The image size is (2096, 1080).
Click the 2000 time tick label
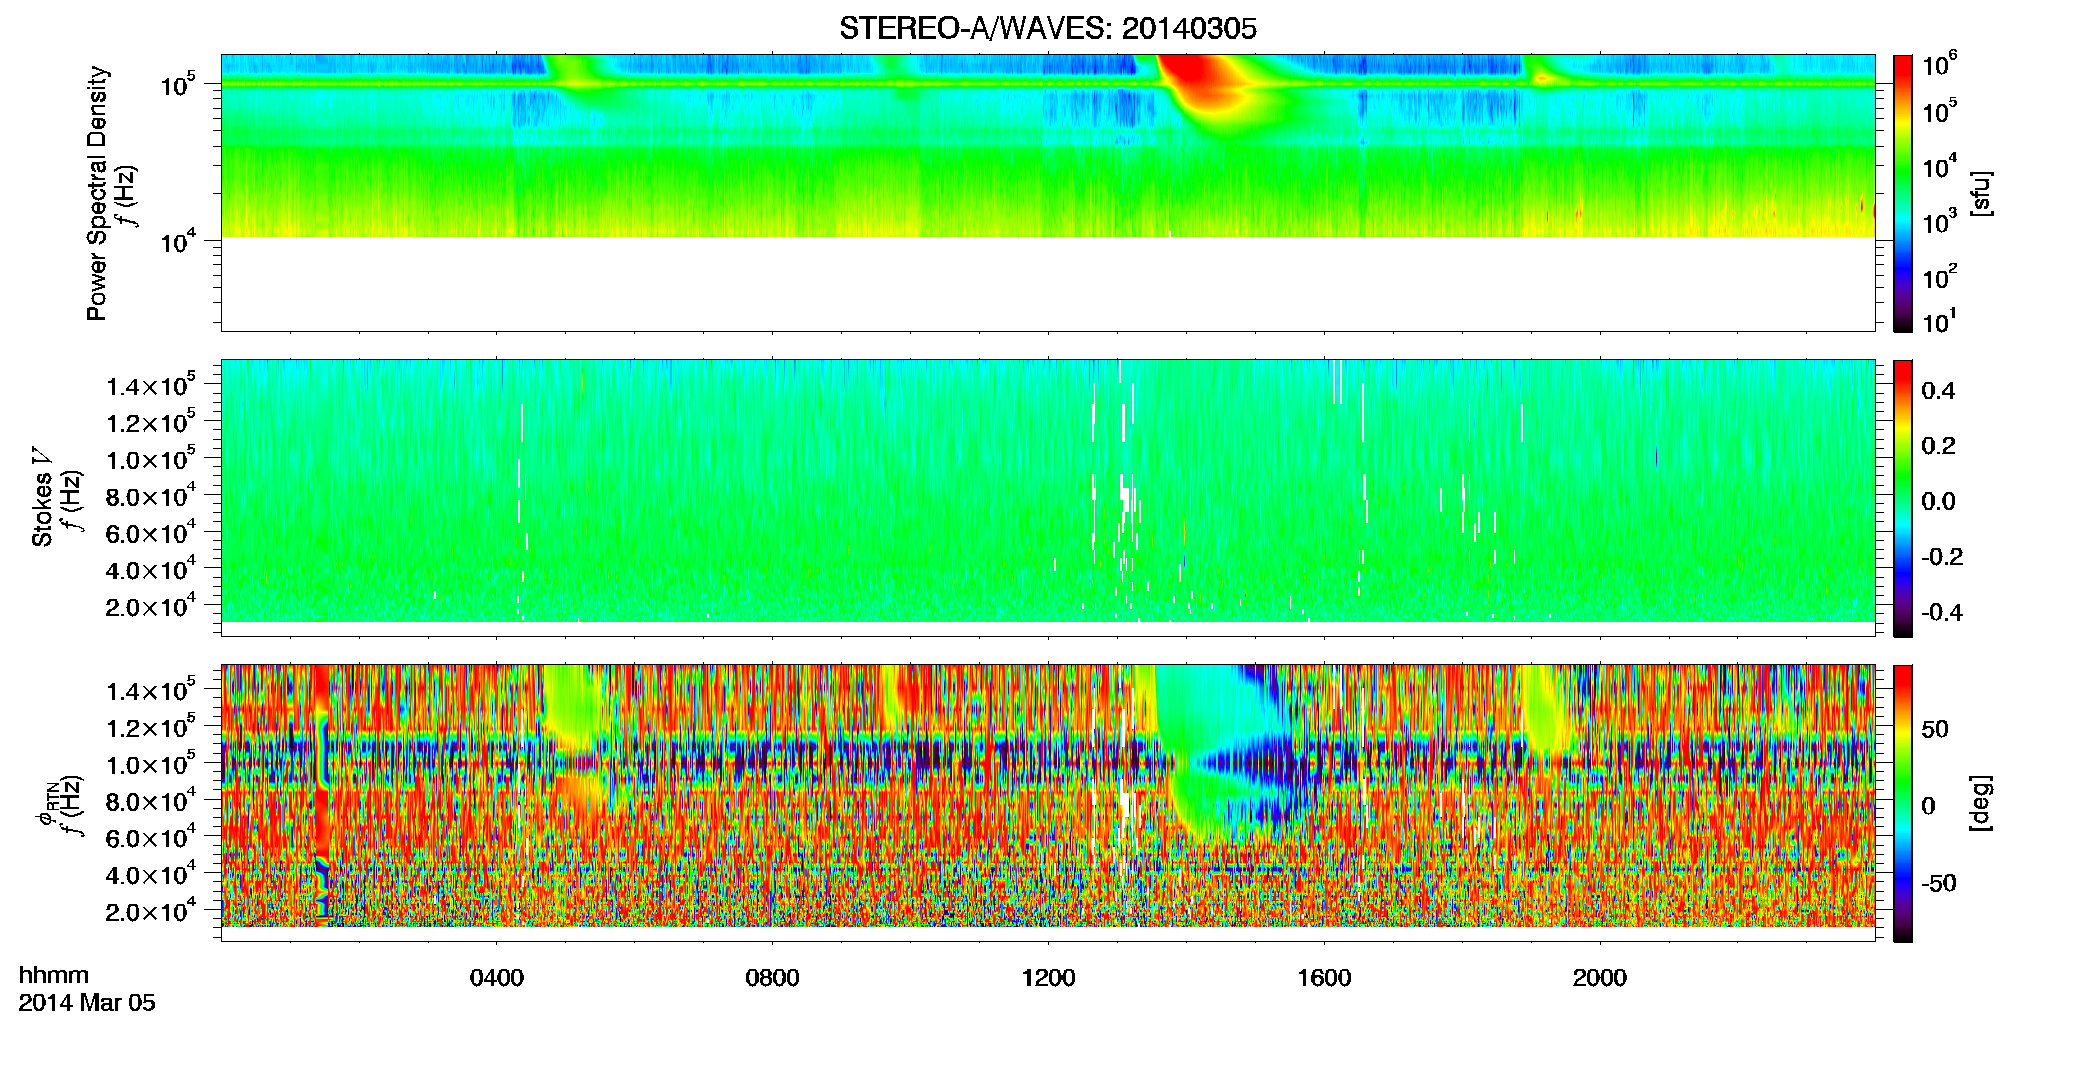coord(1600,978)
